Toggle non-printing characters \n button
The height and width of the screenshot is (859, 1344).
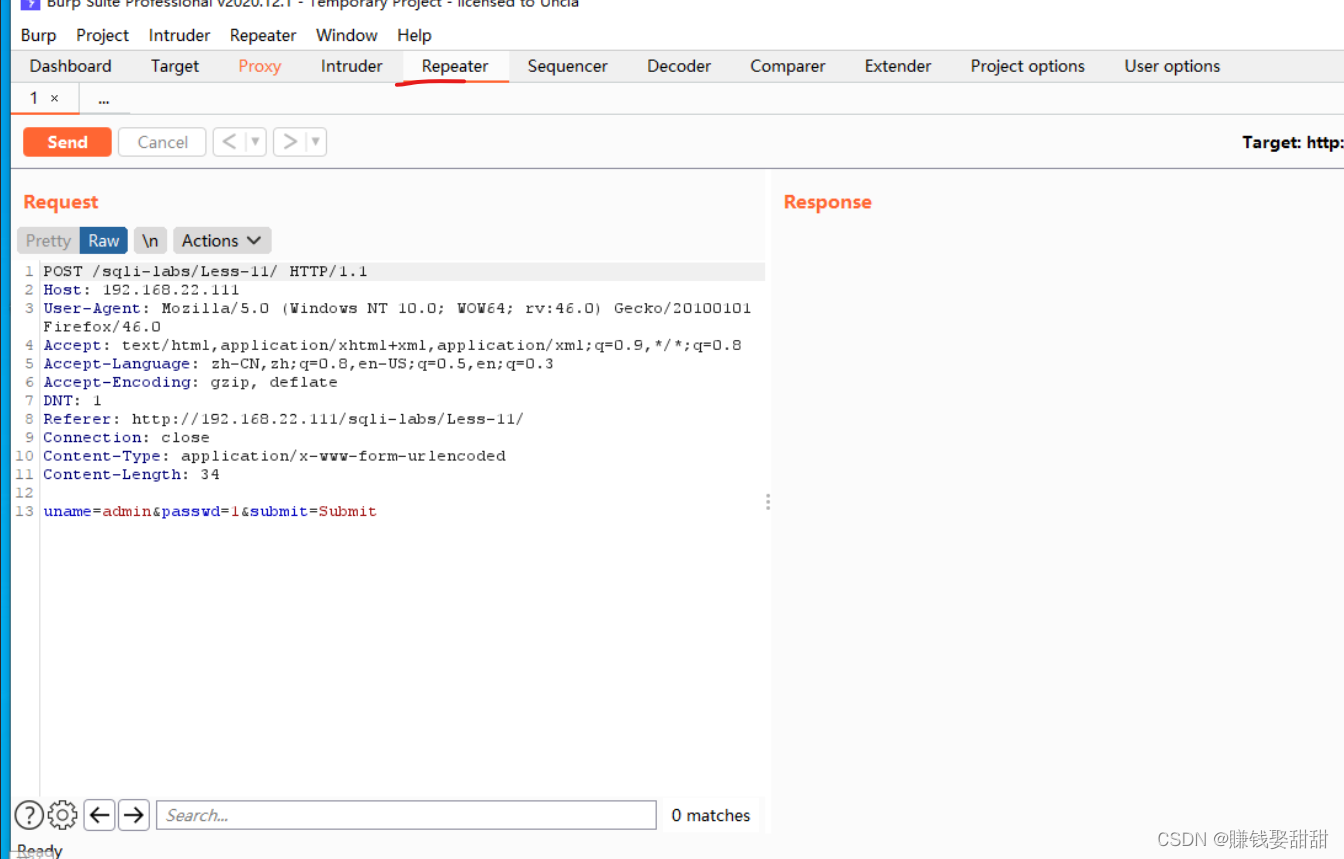pos(150,240)
